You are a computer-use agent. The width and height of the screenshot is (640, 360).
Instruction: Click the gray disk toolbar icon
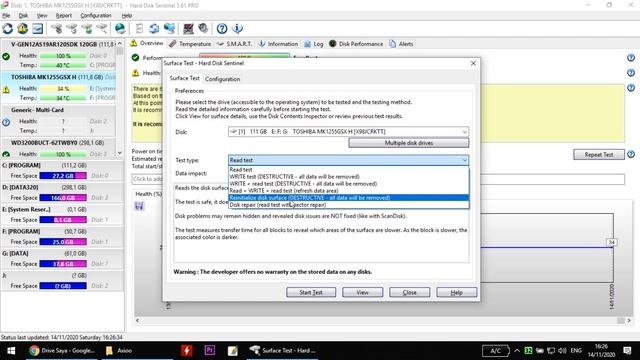[x=203, y=29]
